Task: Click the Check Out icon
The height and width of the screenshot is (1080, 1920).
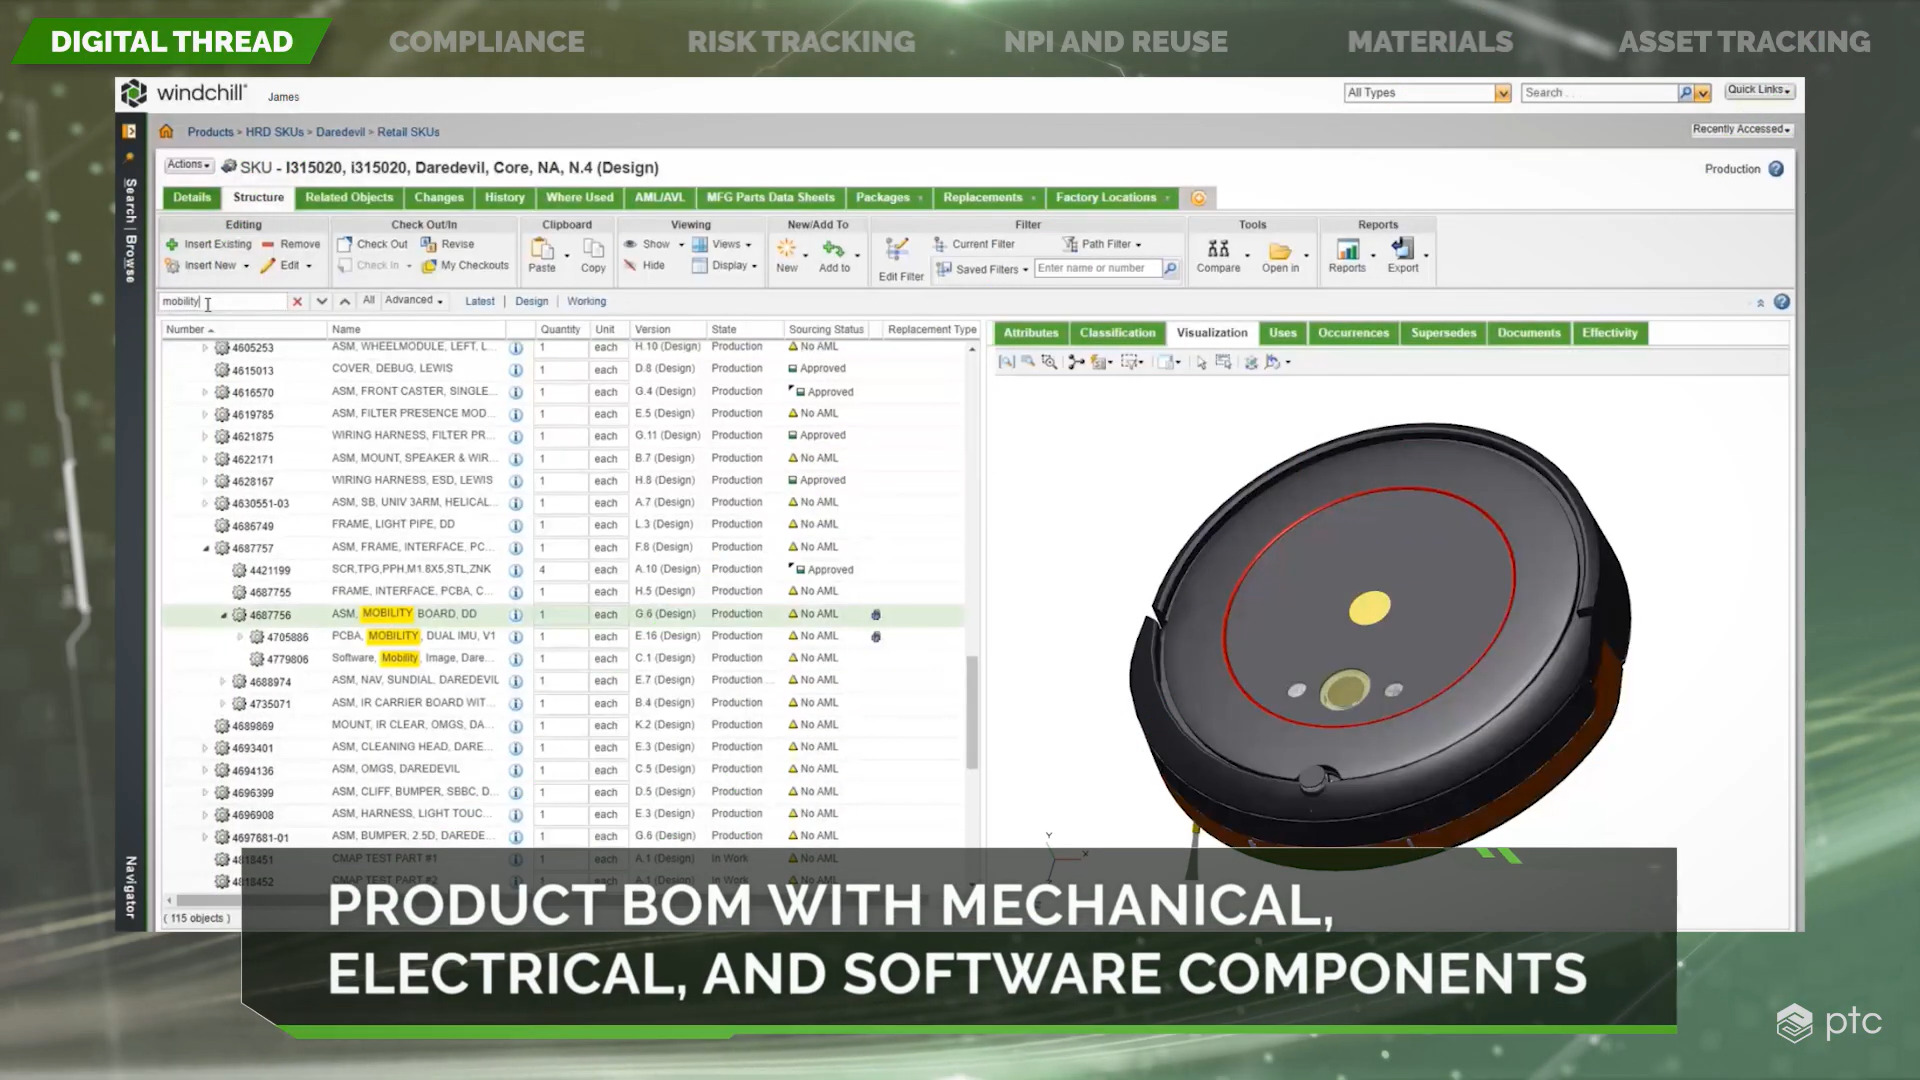Action: point(344,244)
